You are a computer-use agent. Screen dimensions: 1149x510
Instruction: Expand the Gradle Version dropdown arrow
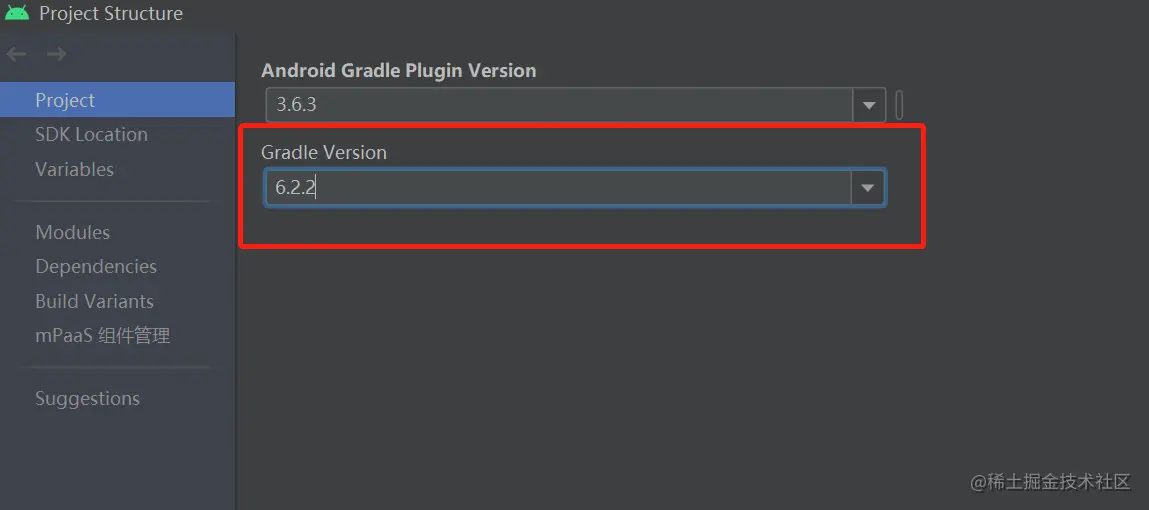(867, 188)
